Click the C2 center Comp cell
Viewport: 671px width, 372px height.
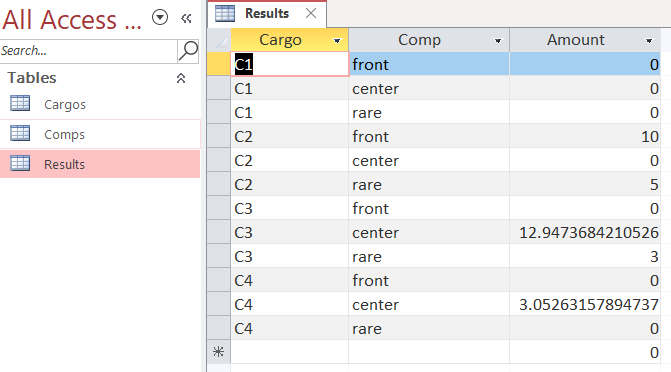[429, 161]
